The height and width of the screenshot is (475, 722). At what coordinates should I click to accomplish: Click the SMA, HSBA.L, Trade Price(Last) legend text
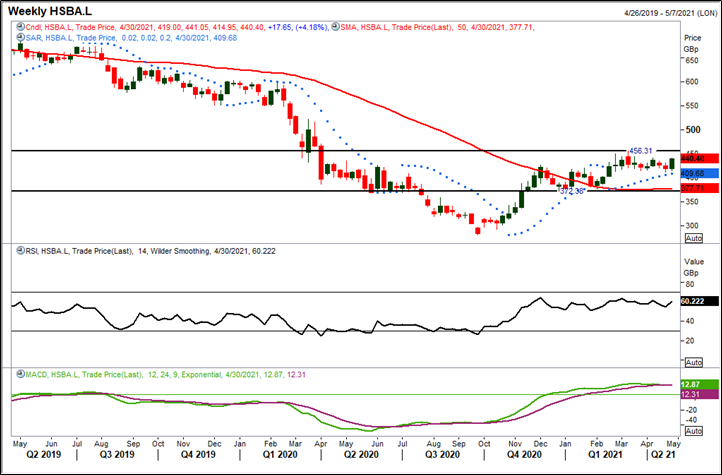(397, 28)
